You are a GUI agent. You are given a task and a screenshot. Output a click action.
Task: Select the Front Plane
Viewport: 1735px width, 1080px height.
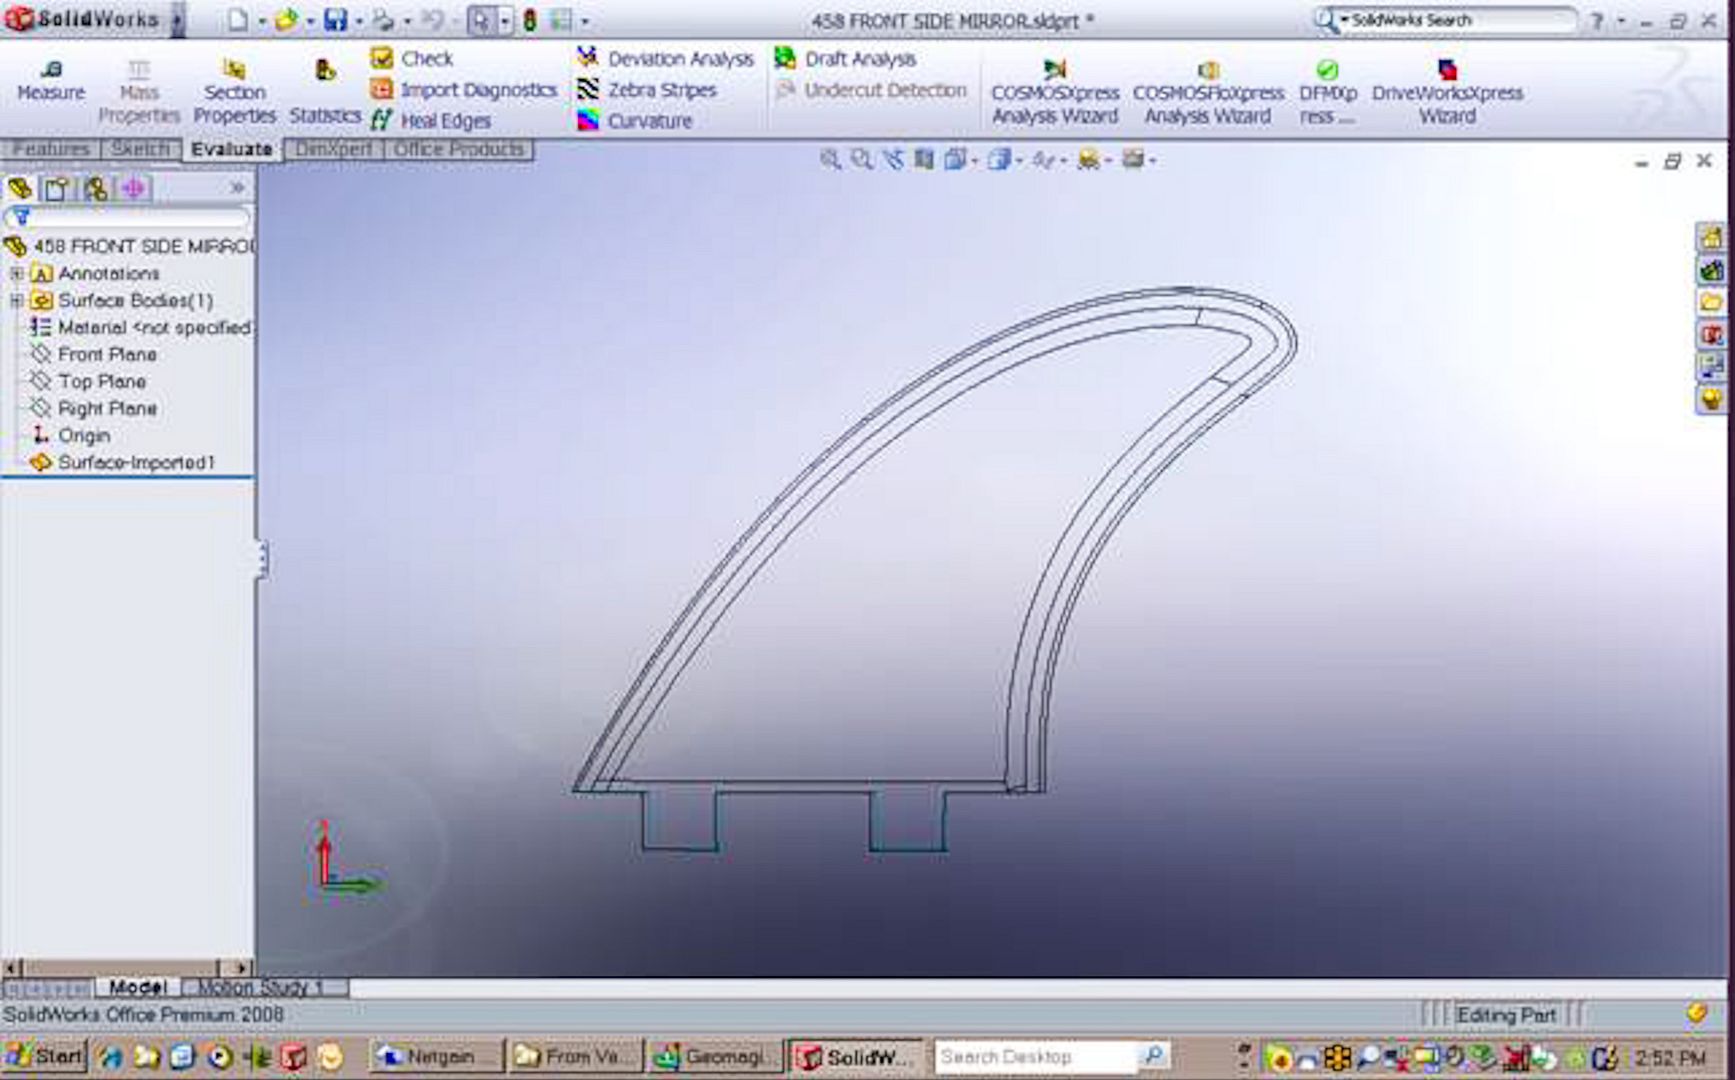[x=94, y=354]
